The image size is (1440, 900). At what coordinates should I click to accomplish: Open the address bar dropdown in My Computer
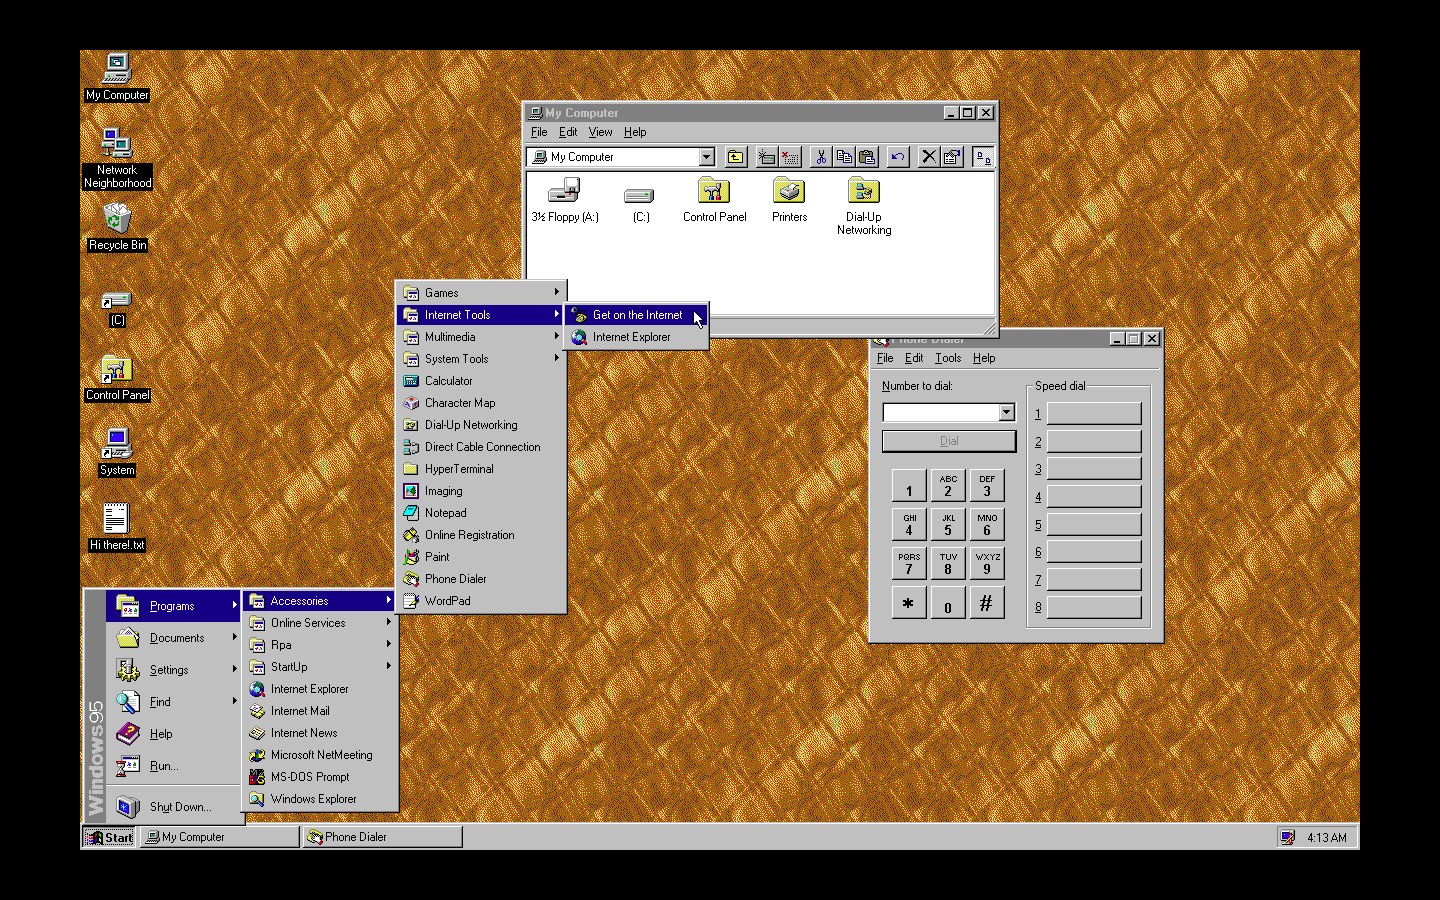click(706, 157)
